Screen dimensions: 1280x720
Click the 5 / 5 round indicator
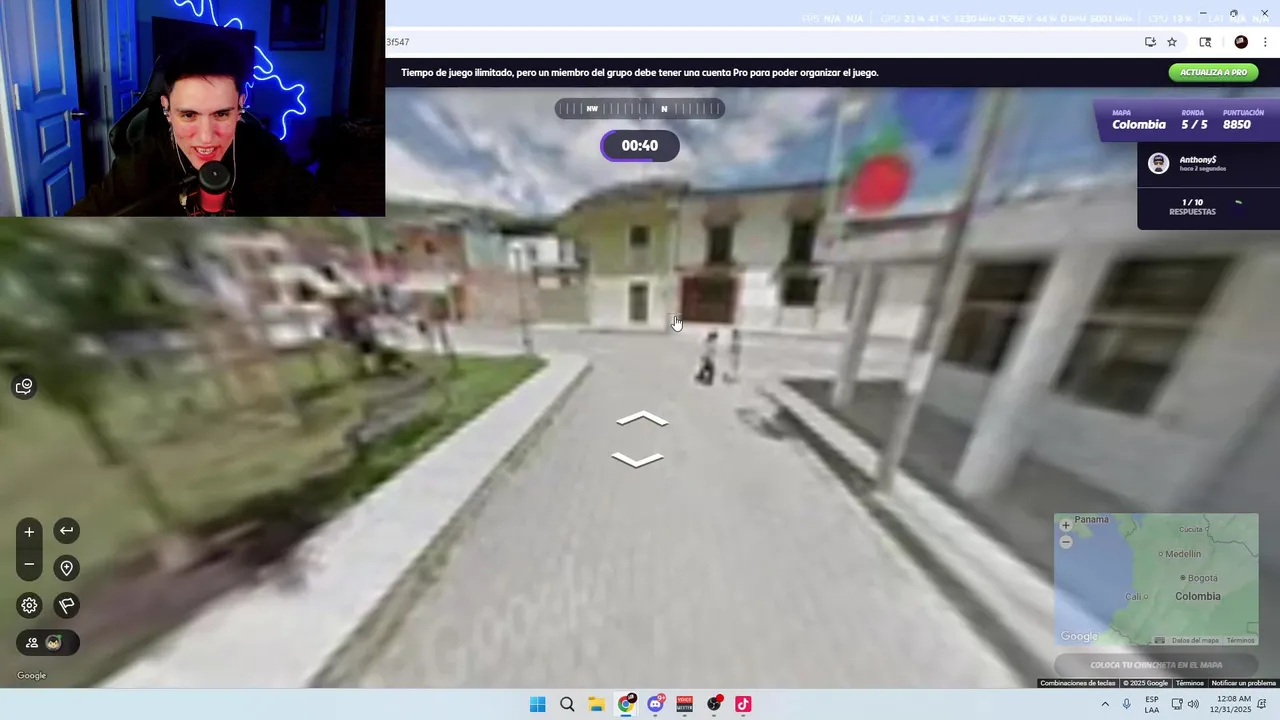point(1194,125)
